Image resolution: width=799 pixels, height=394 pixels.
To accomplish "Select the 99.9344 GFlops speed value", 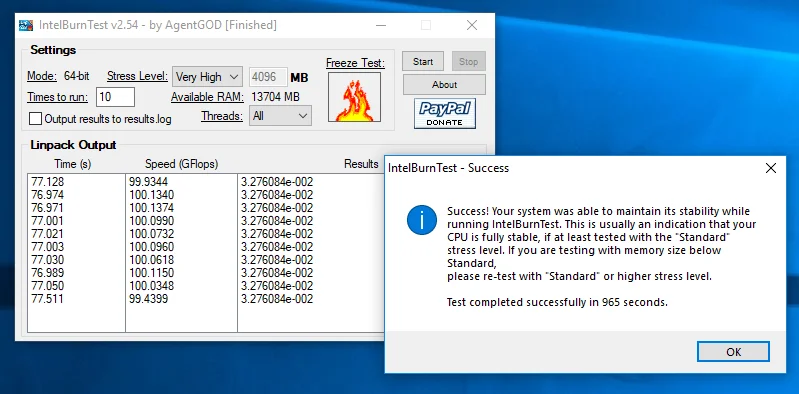I will click(x=148, y=182).
